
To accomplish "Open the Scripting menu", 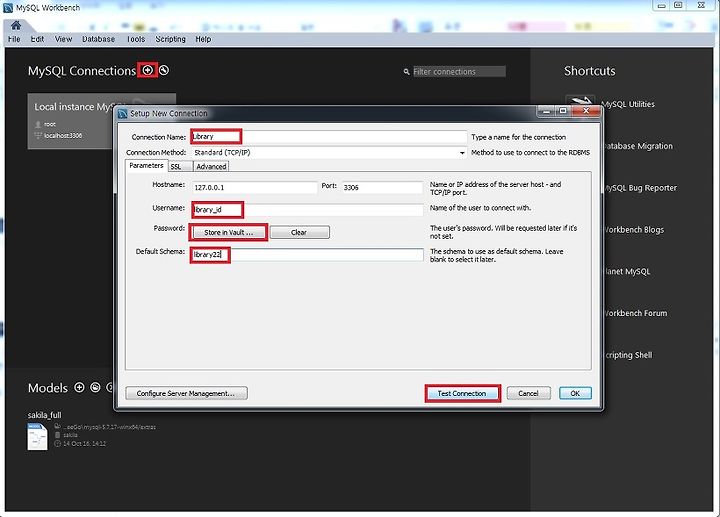I will 170,39.
